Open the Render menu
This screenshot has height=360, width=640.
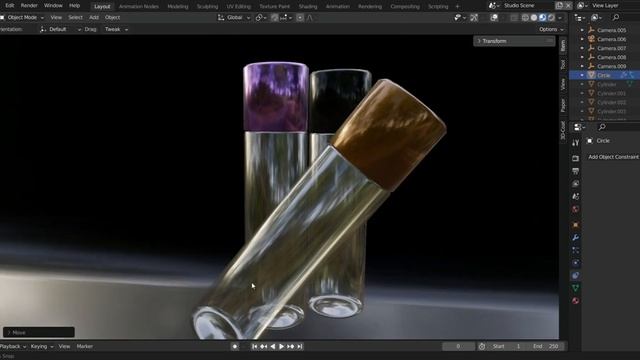pyautogui.click(x=29, y=6)
